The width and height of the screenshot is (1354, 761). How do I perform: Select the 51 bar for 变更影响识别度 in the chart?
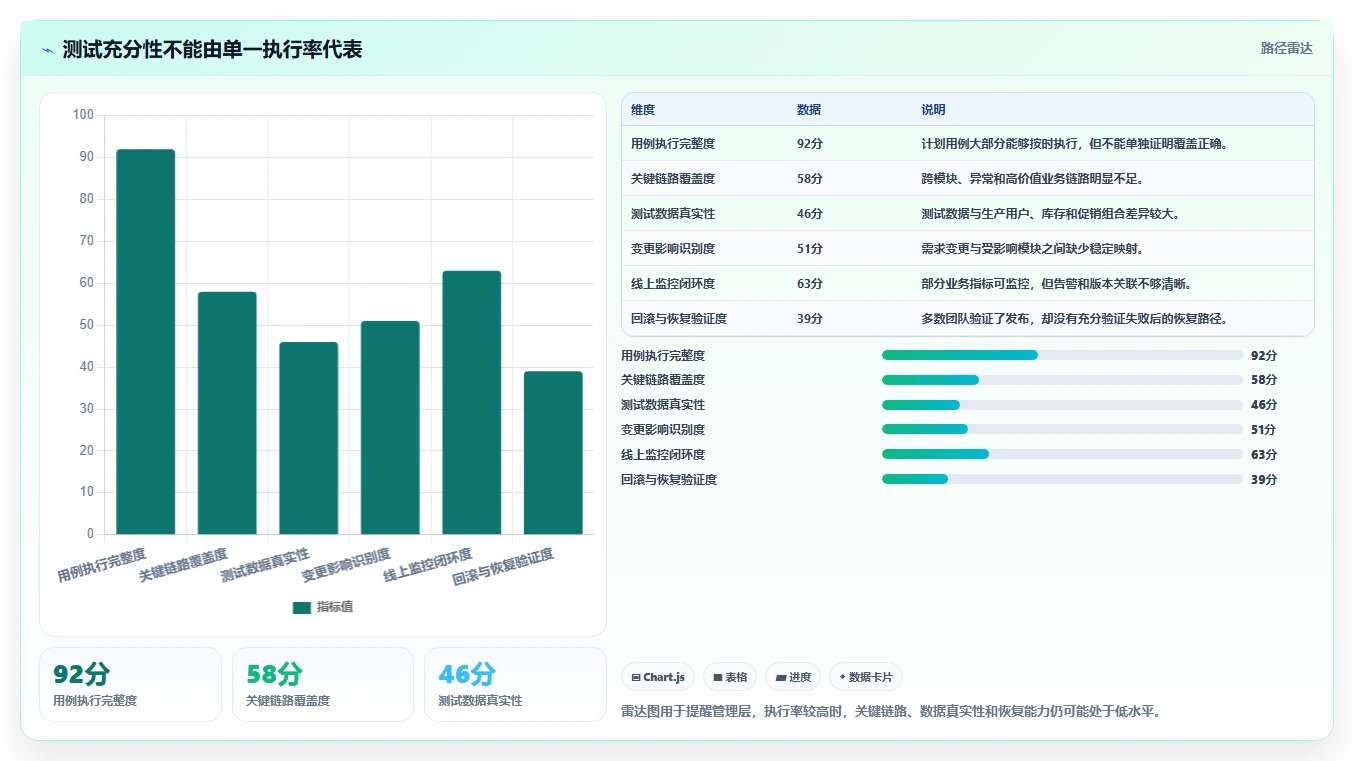pos(390,427)
